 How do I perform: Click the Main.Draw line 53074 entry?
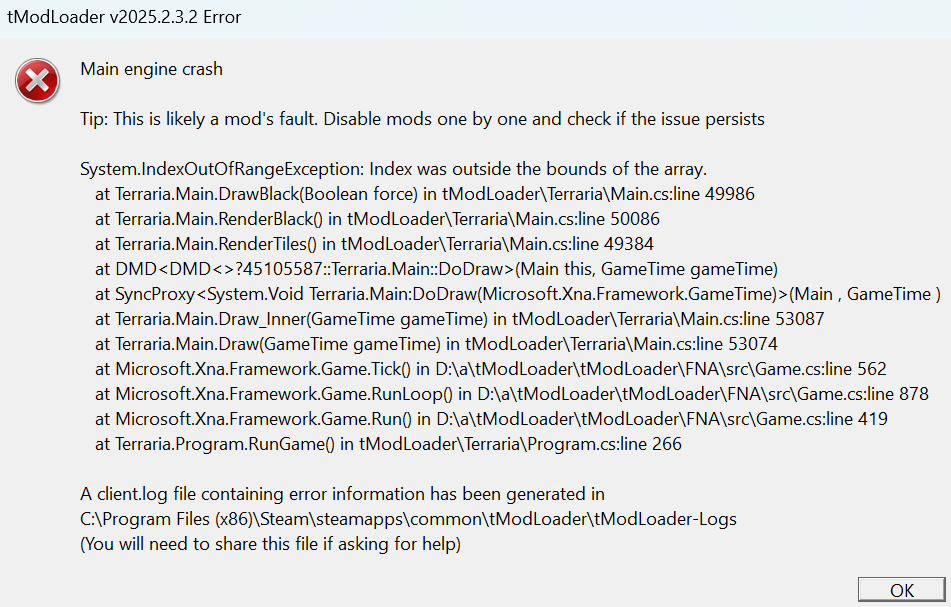(436, 344)
